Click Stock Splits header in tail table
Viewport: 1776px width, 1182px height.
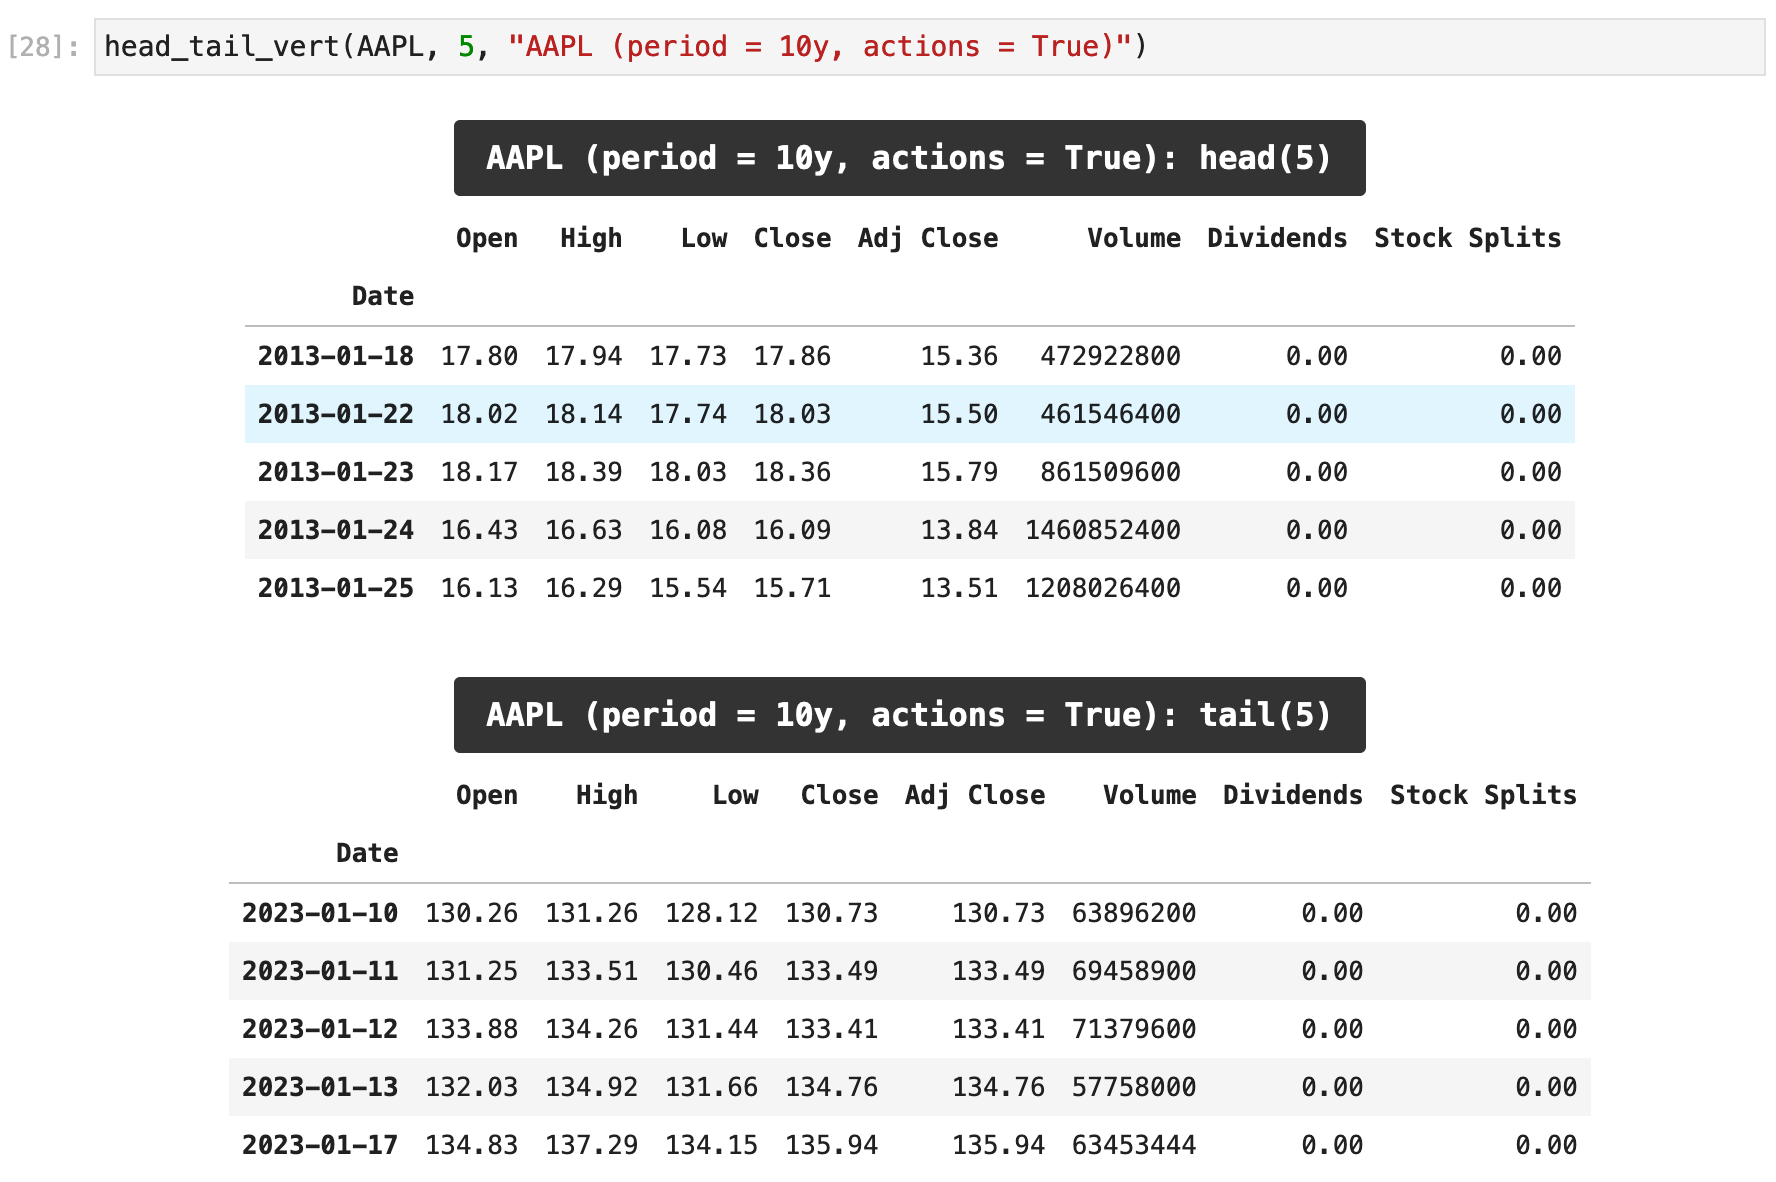(1483, 795)
